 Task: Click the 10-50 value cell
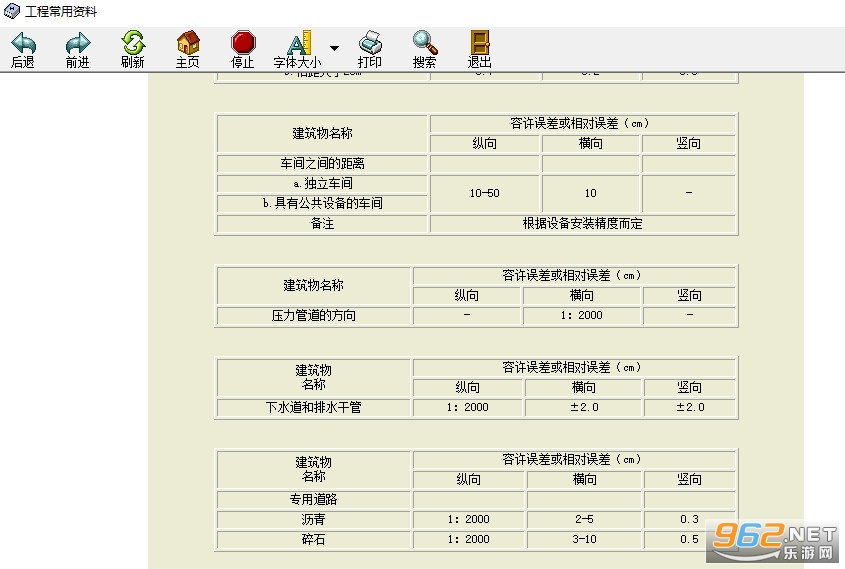pyautogui.click(x=484, y=193)
